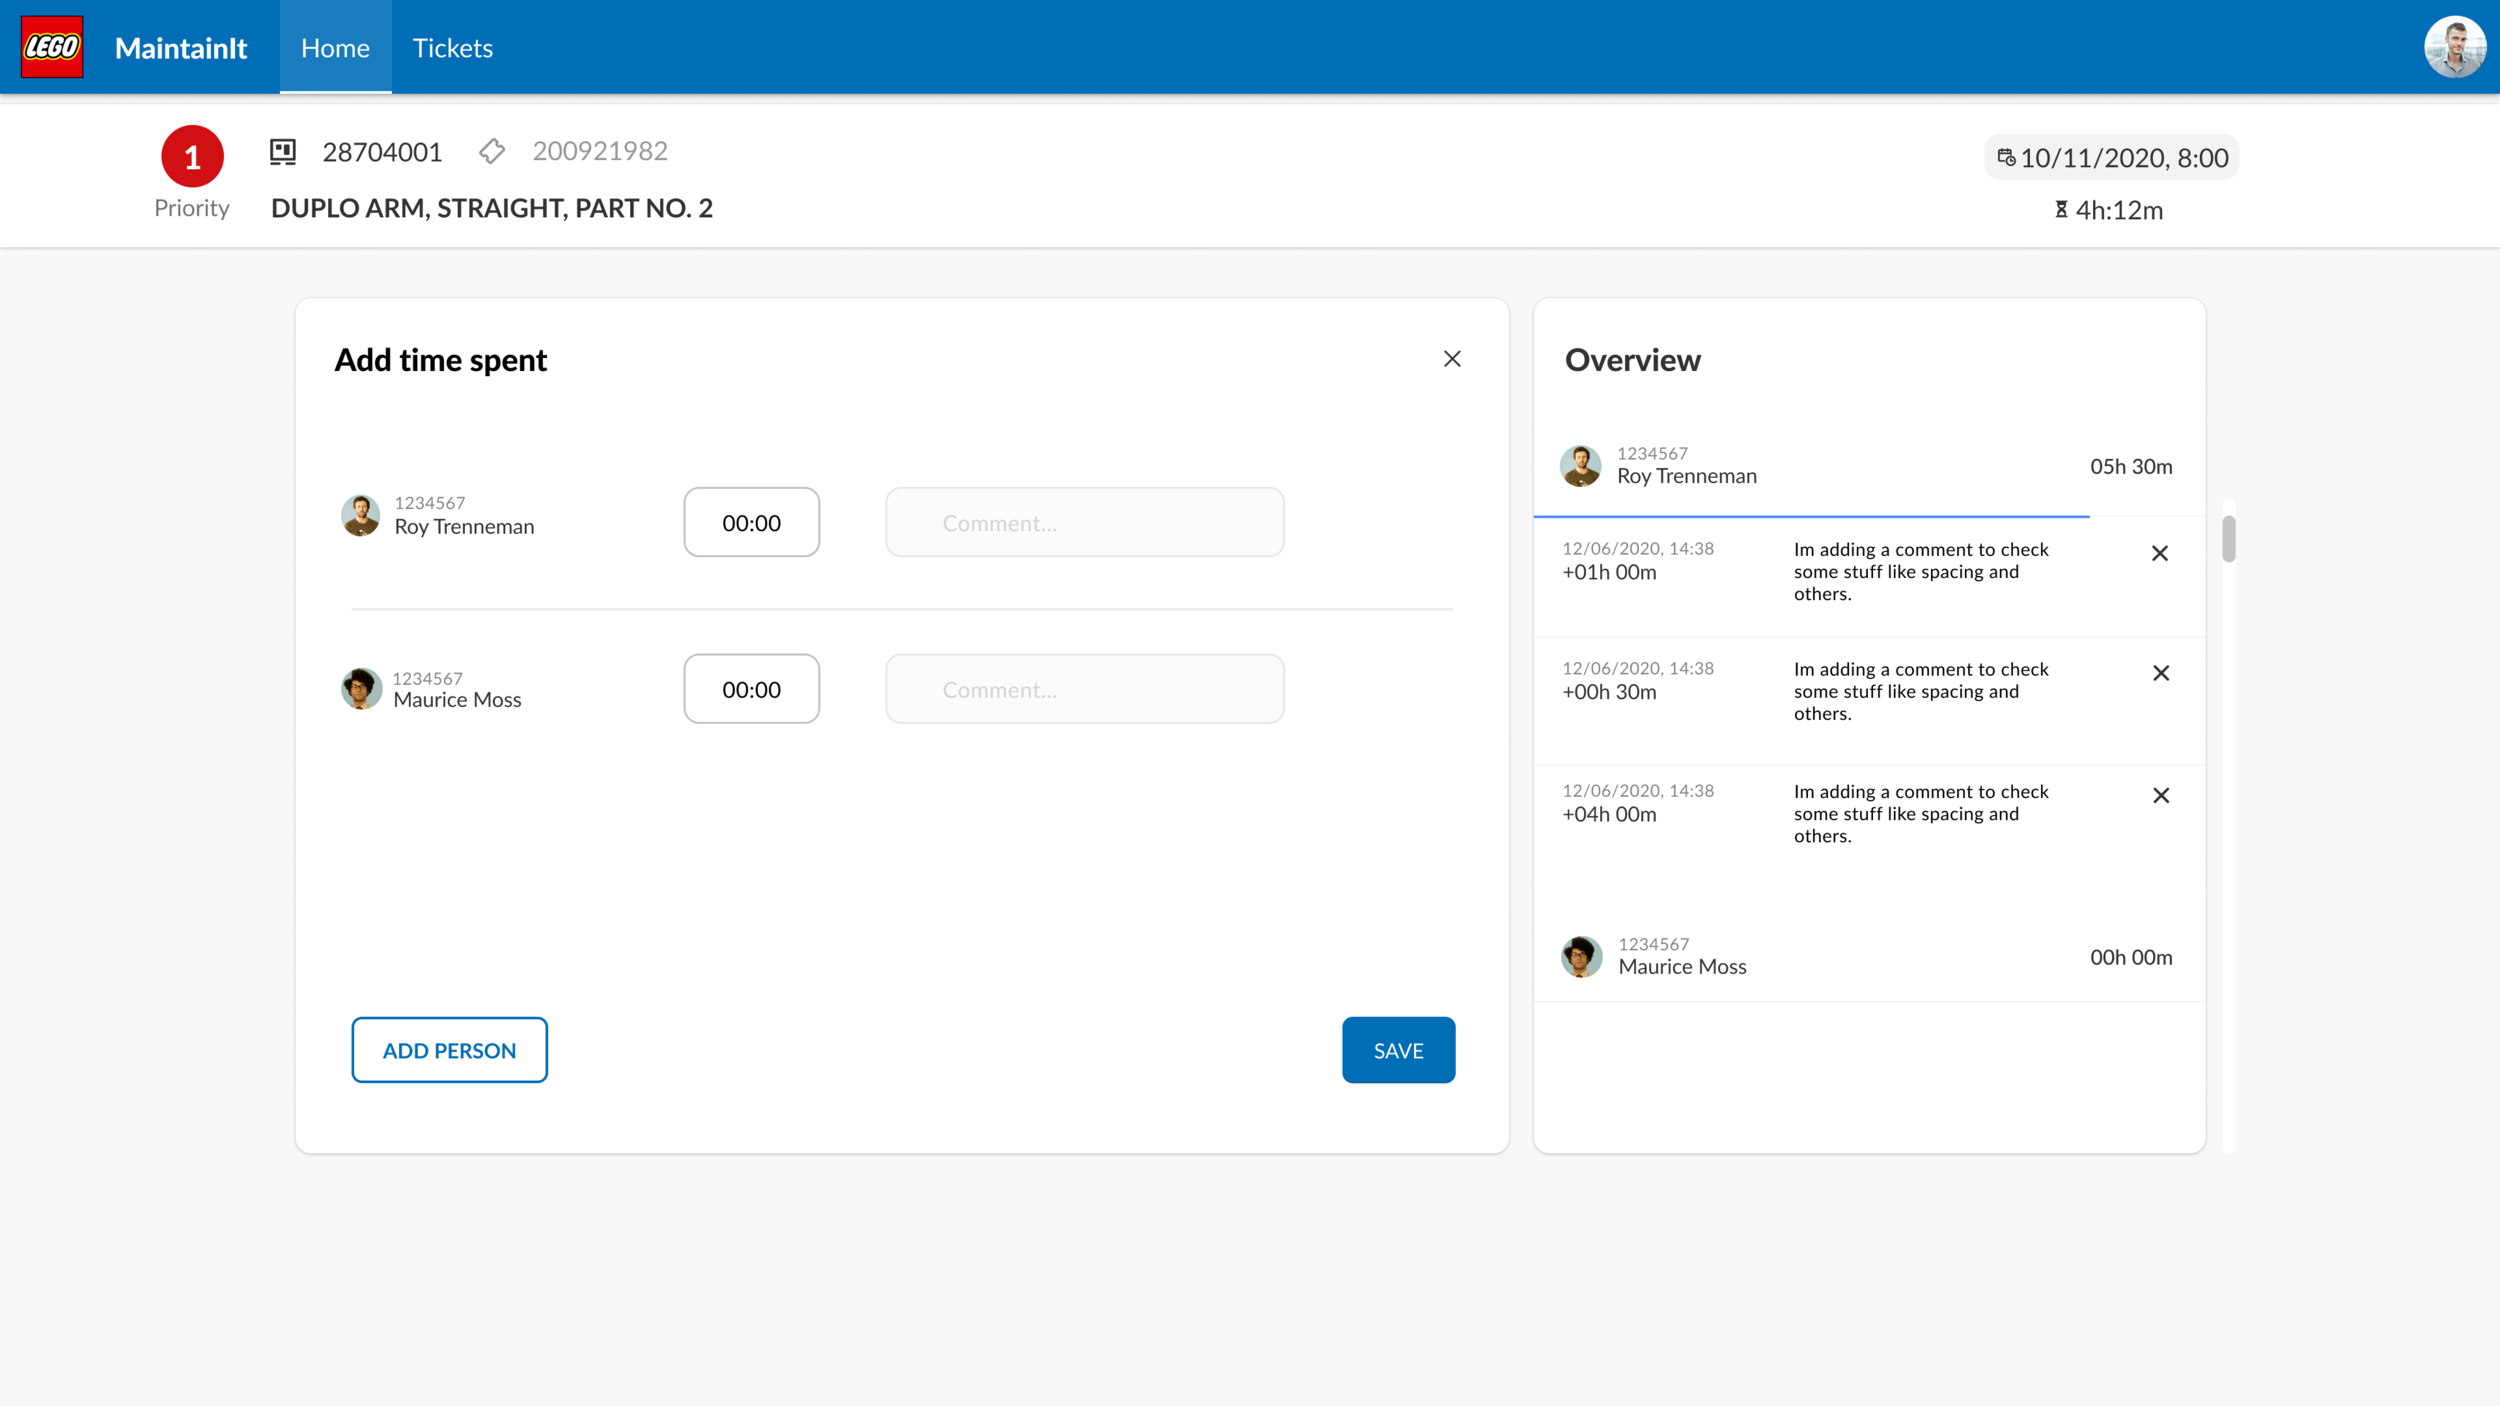Click Maurice Moss's Comment field

tap(1084, 689)
